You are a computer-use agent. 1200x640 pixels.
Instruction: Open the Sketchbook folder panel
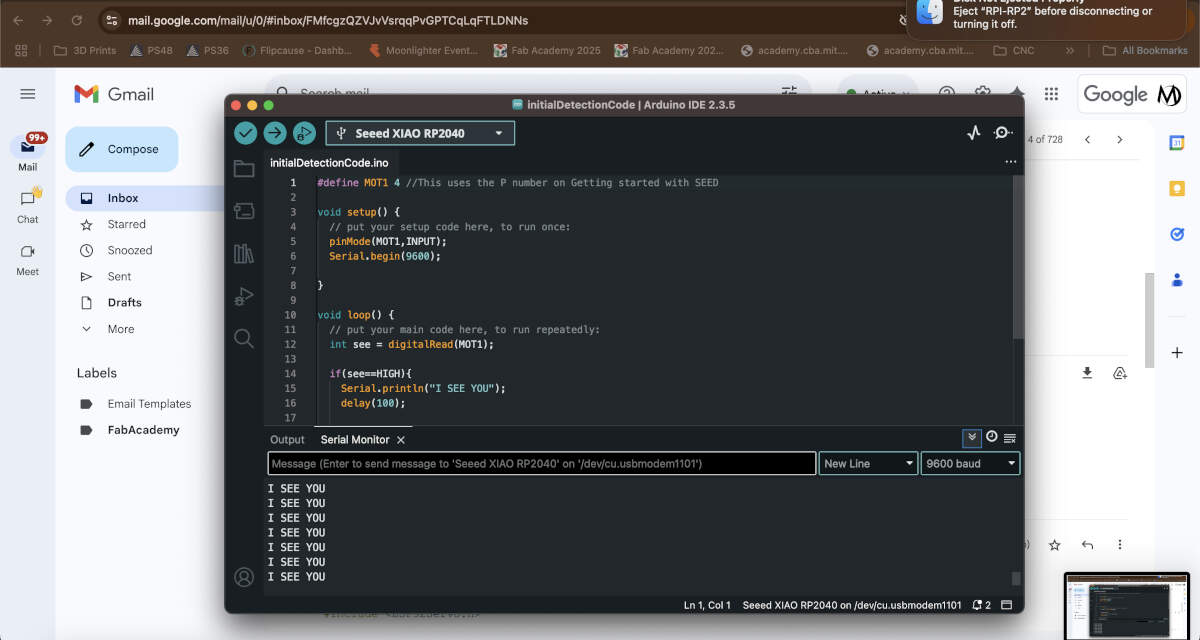[x=244, y=168]
